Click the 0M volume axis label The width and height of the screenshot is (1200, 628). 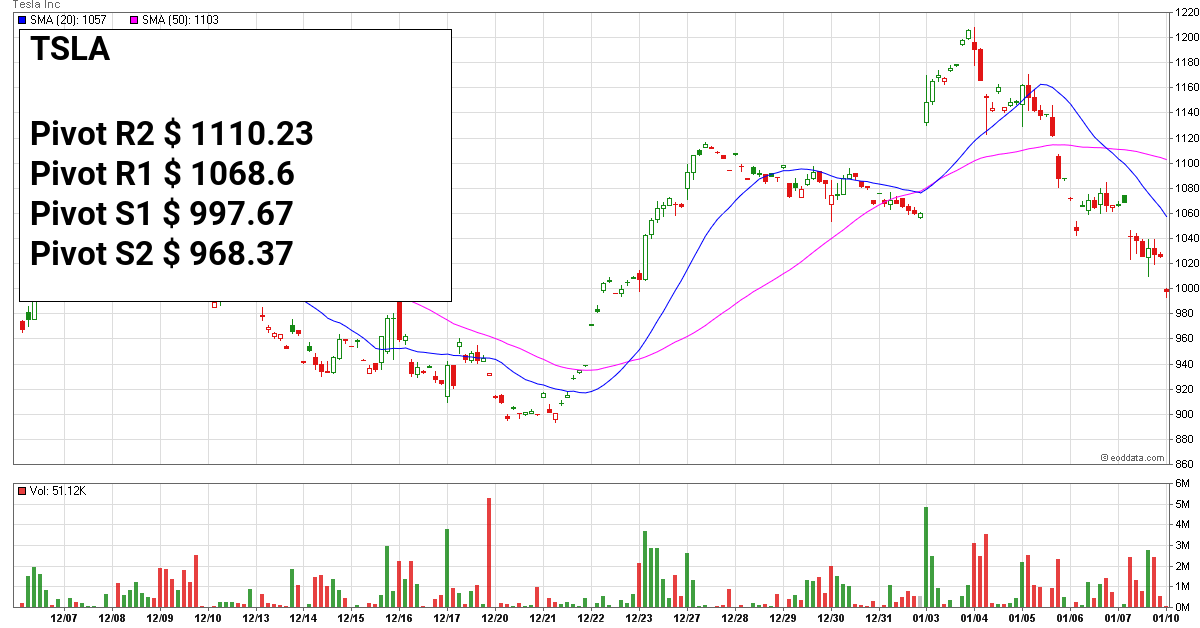pos(1183,607)
